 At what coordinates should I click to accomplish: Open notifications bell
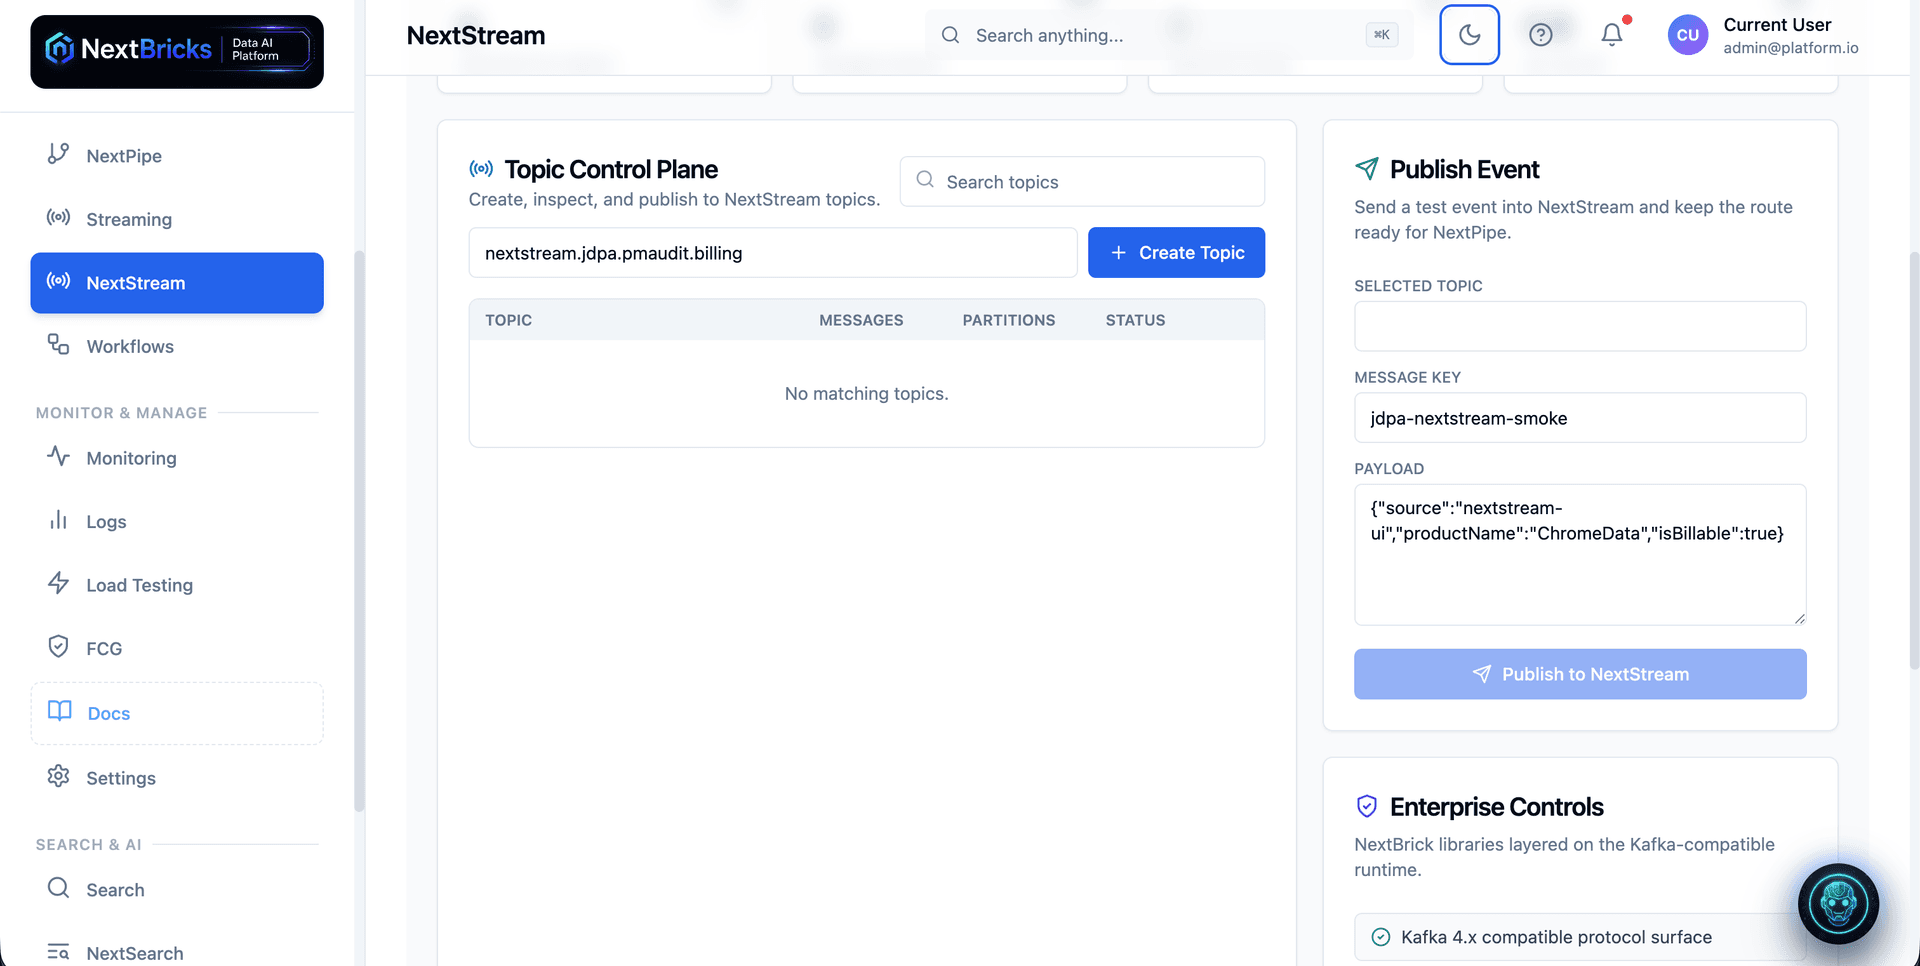point(1612,35)
